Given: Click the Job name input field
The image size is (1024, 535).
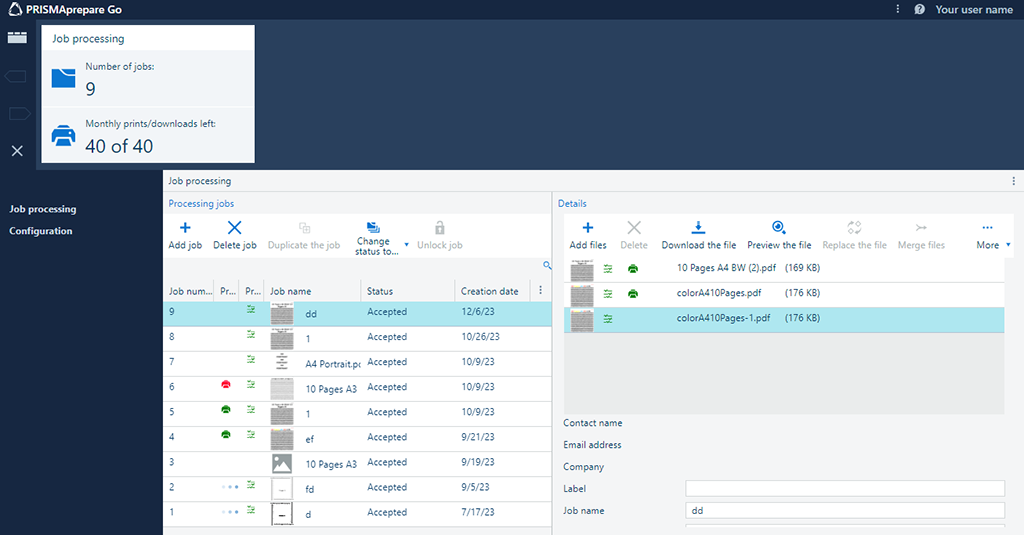Looking at the screenshot, I should pos(844,511).
